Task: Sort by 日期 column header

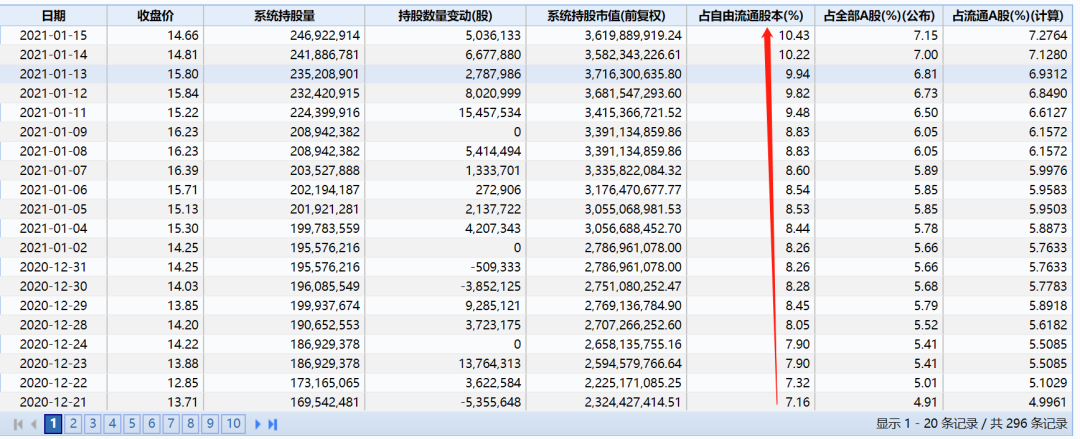Action: point(54,15)
